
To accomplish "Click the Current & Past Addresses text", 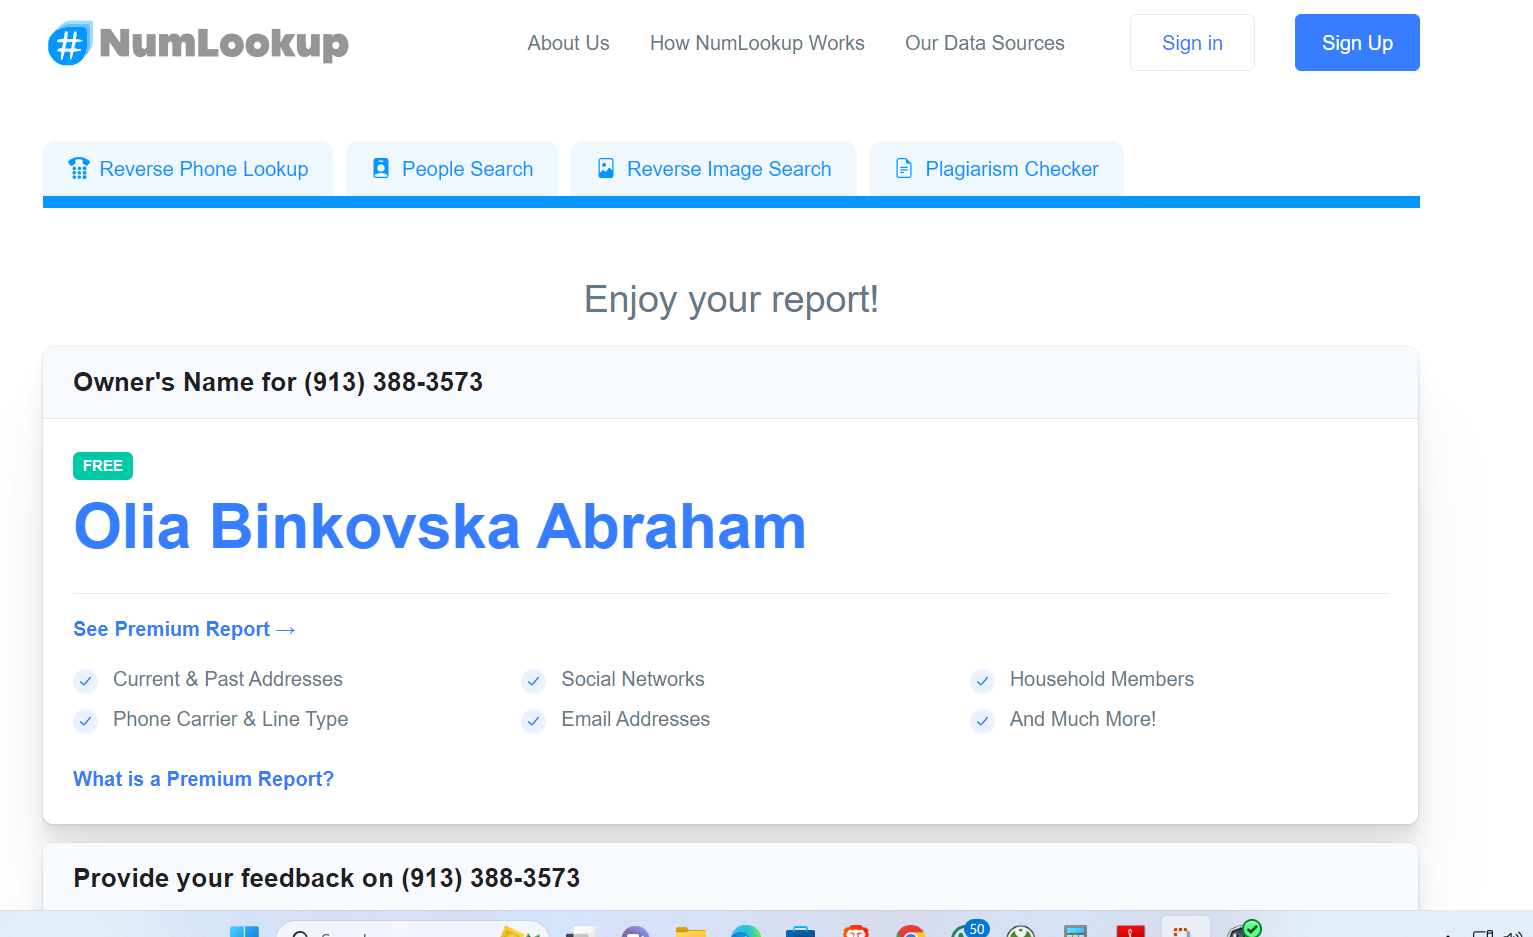I will pyautogui.click(x=228, y=679).
